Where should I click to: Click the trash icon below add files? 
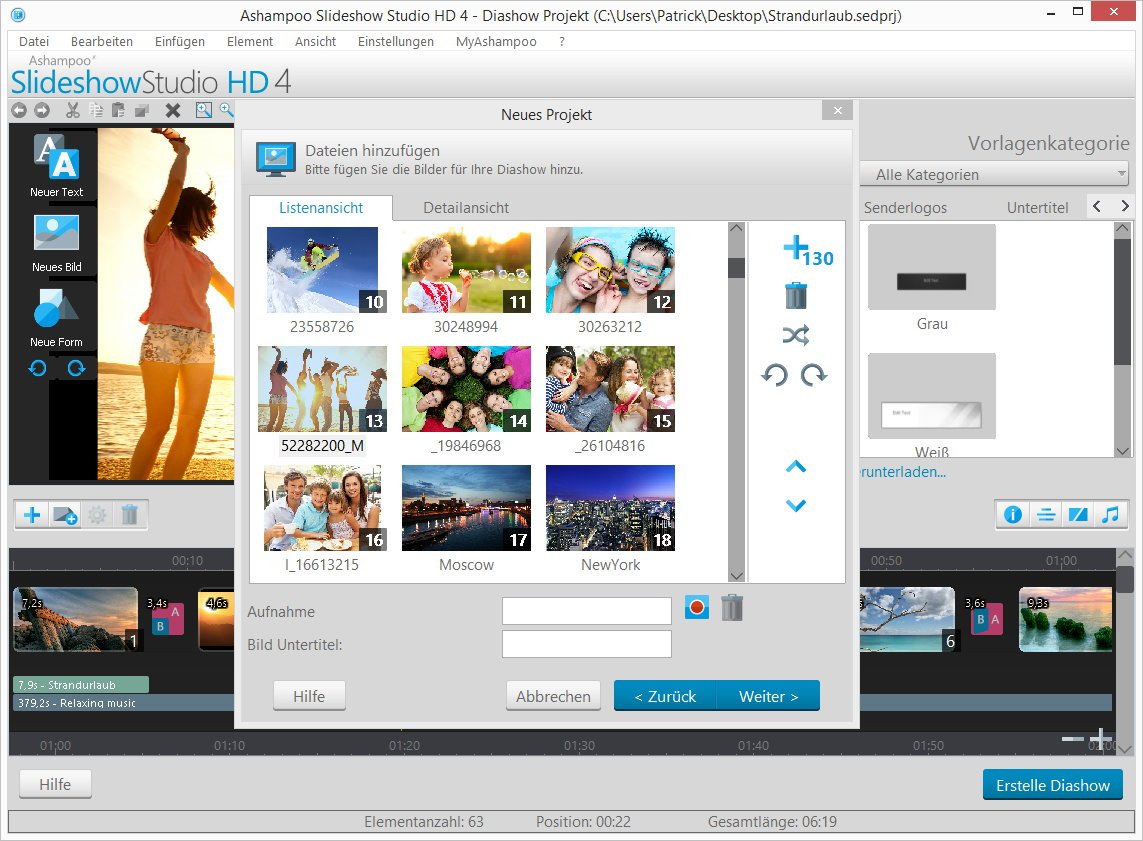796,295
